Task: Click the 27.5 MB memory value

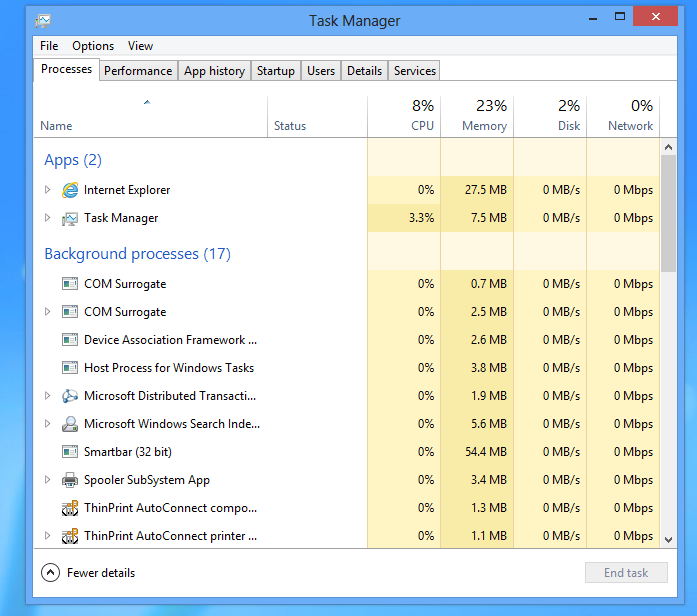Action: [486, 190]
